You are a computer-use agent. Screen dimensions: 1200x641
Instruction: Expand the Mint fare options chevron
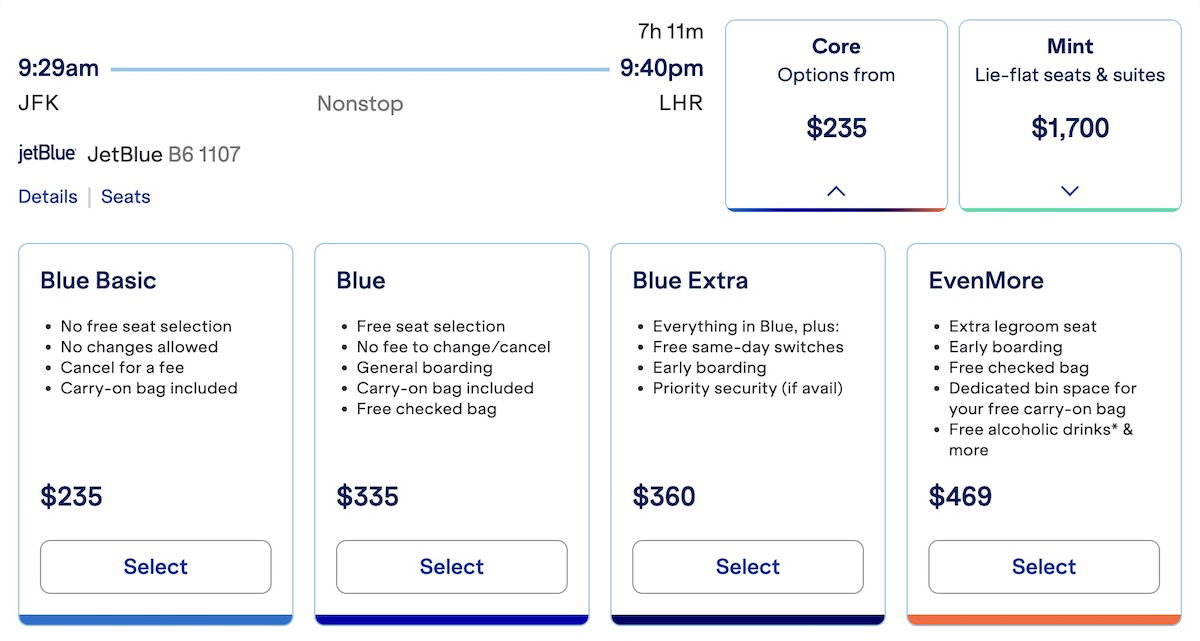pyautogui.click(x=1069, y=190)
